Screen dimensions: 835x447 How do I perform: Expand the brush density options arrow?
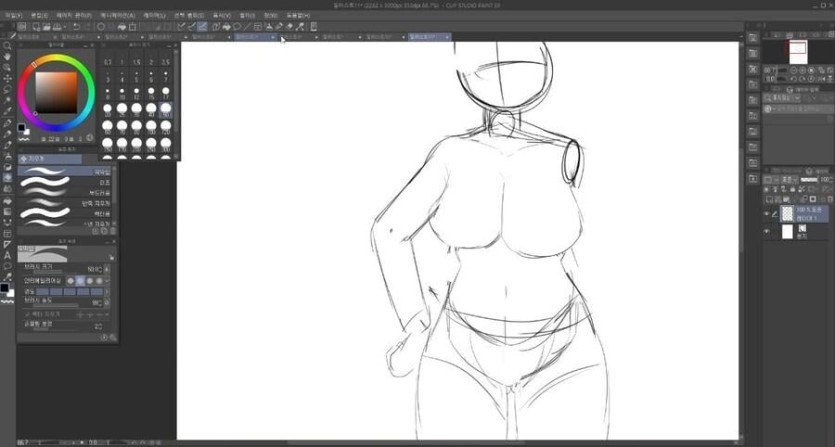pos(109,302)
